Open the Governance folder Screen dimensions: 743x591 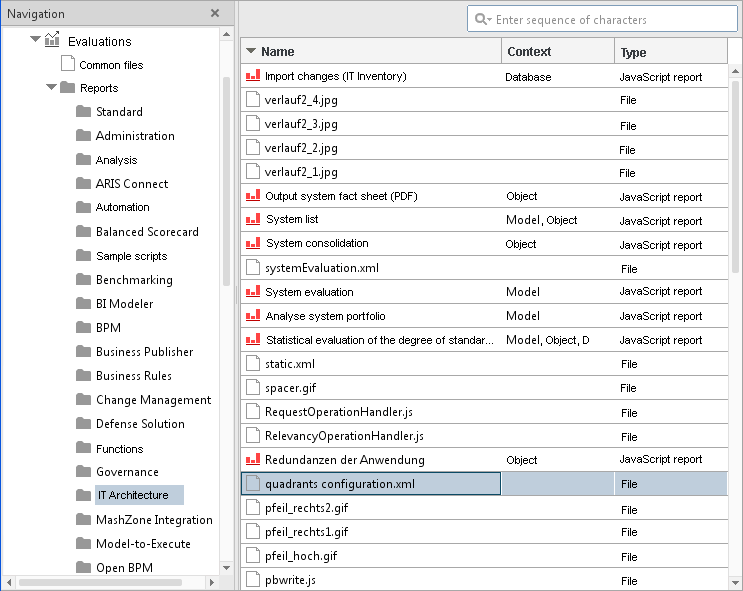[127, 472]
